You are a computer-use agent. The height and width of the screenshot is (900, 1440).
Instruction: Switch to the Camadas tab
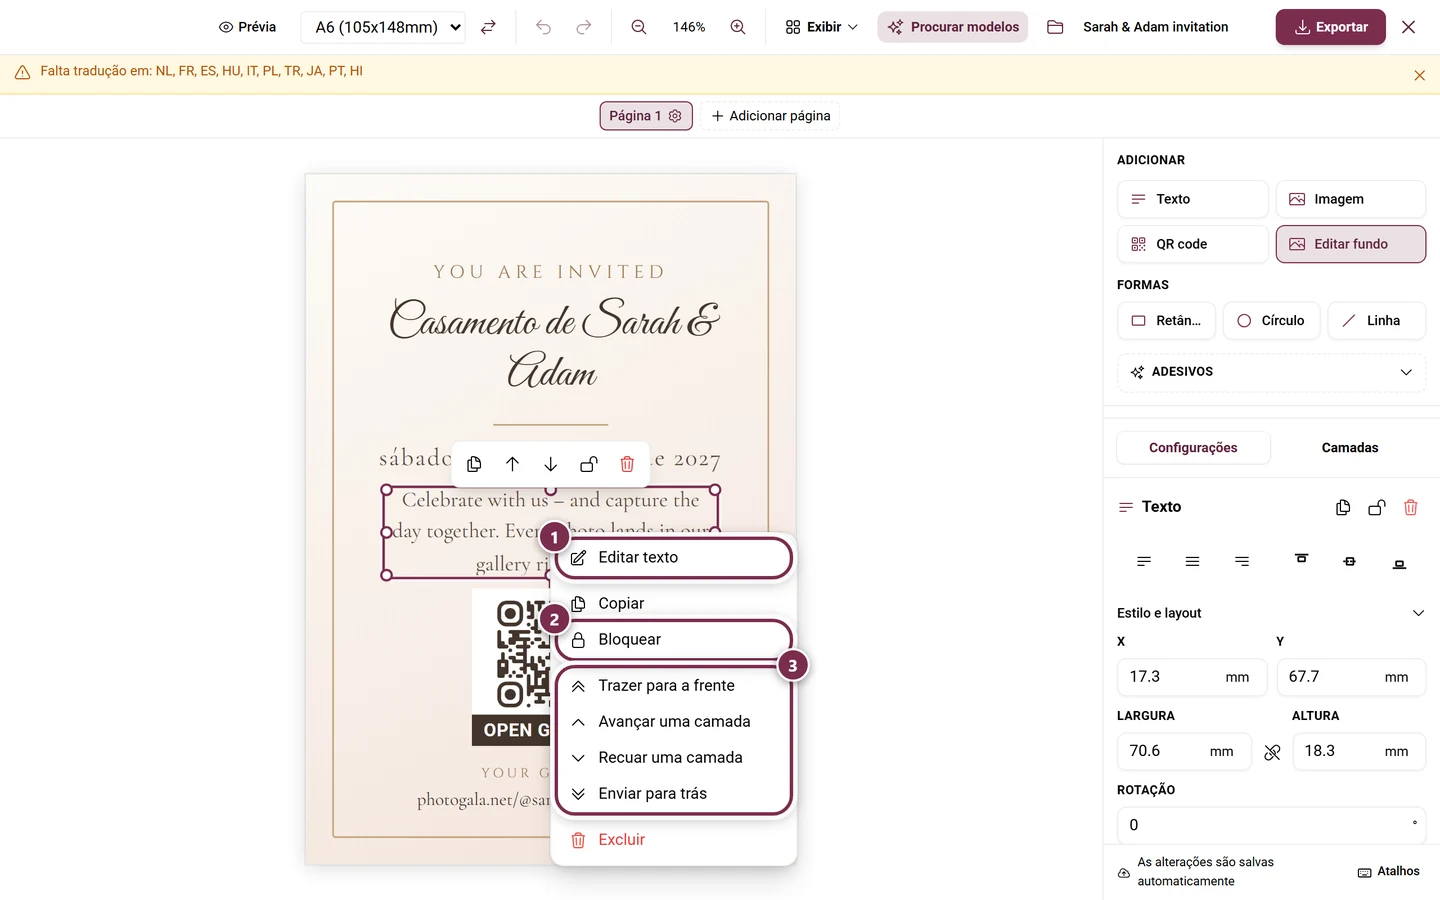(x=1349, y=448)
